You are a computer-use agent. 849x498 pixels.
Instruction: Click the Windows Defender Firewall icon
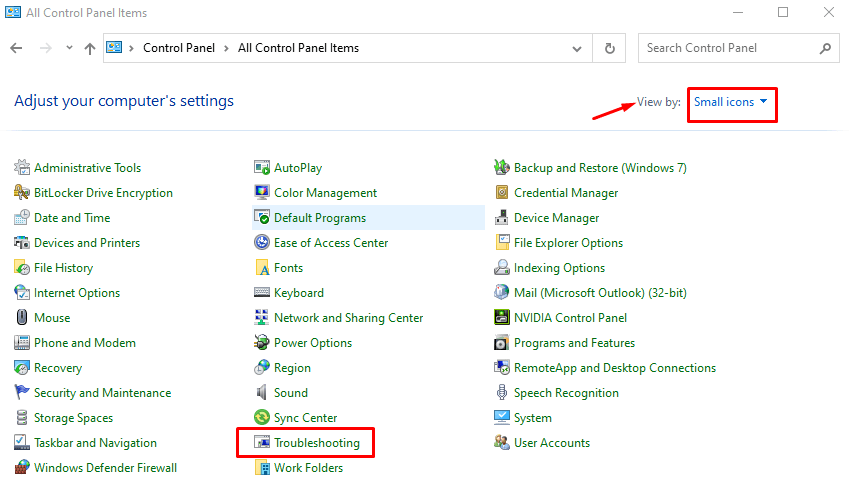click(22, 468)
